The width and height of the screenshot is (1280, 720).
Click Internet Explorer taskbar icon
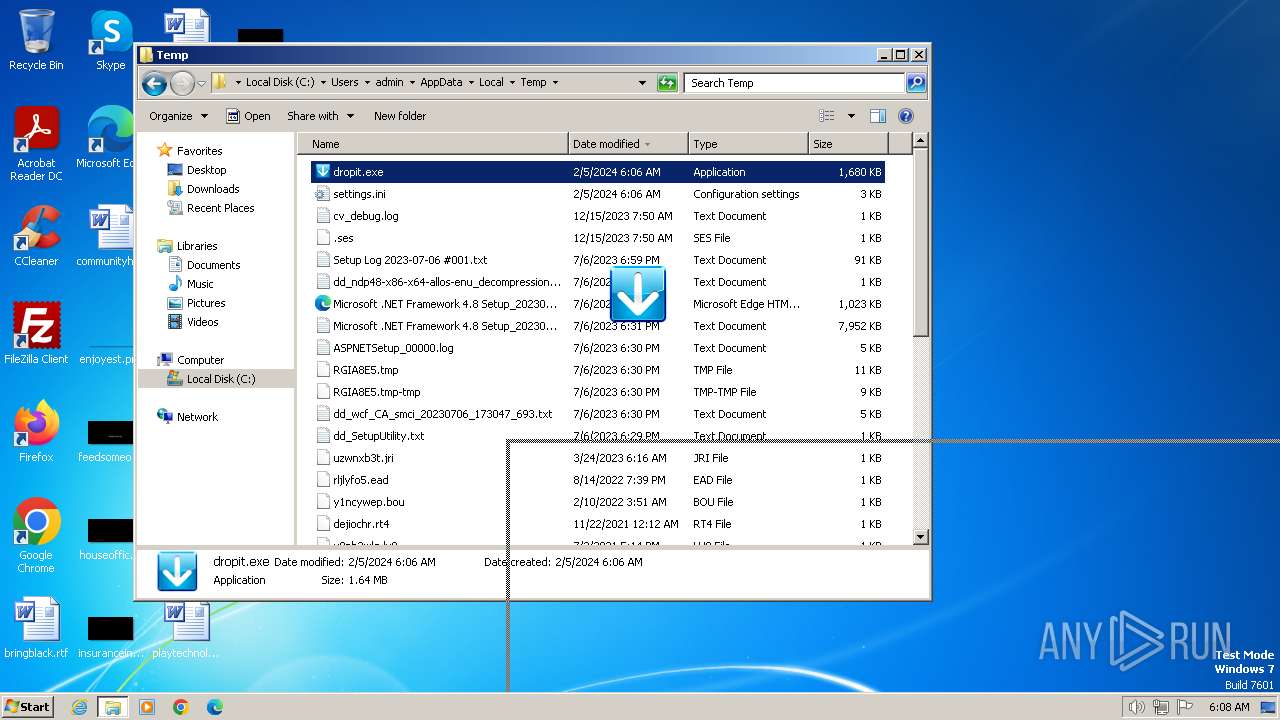[x=79, y=707]
